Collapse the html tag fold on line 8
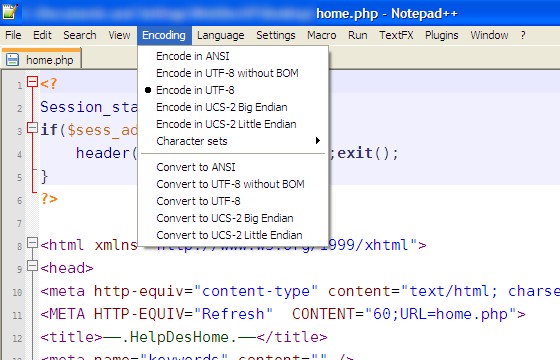Image resolution: width=560 pixels, height=360 pixels. point(32,243)
